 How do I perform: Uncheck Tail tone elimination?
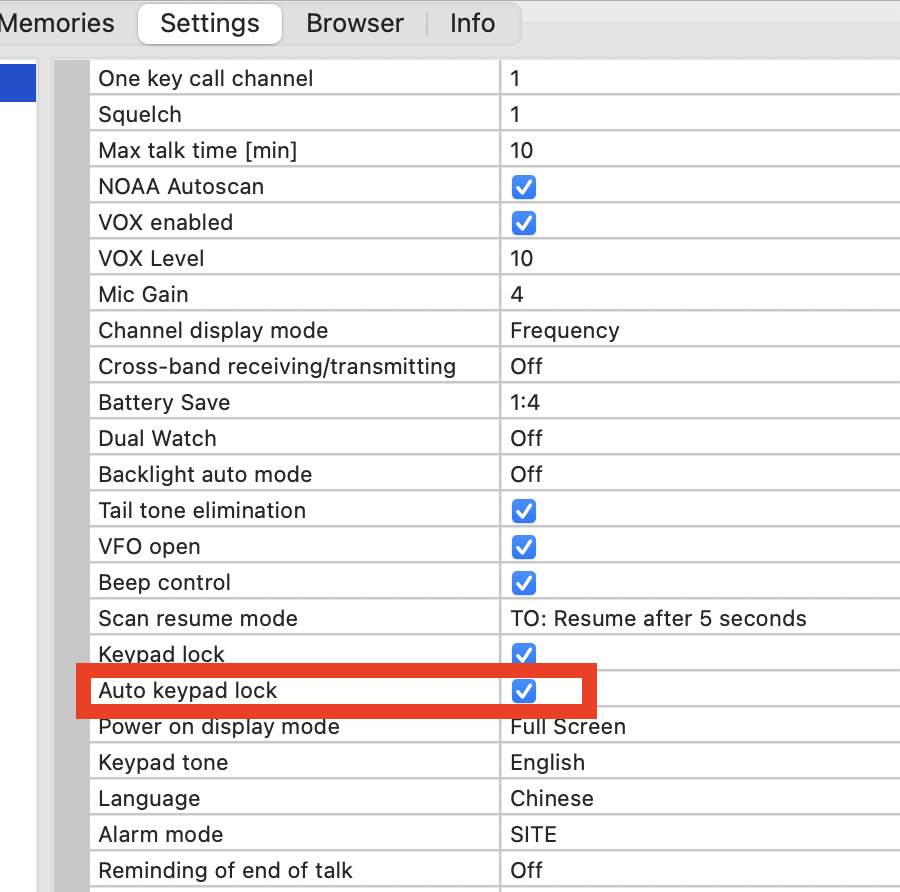(x=523, y=511)
